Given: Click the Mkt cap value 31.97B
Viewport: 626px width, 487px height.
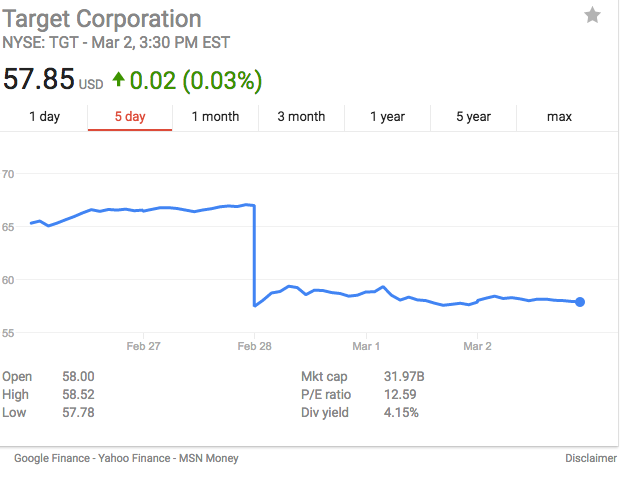Looking at the screenshot, I should pos(404,377).
